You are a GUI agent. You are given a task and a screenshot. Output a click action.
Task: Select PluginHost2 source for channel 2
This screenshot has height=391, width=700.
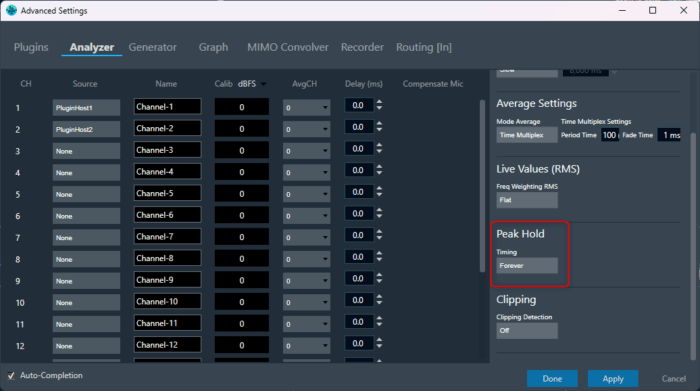(x=86, y=129)
